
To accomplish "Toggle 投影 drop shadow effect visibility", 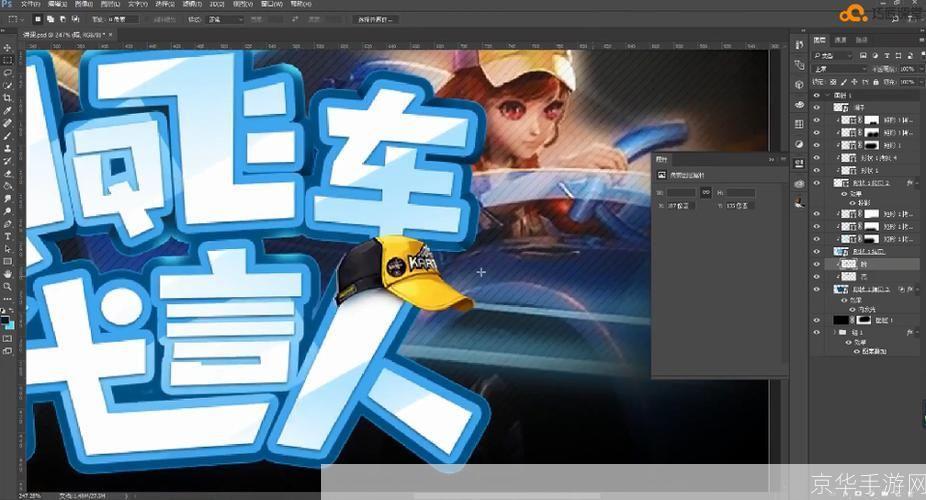I will point(854,202).
